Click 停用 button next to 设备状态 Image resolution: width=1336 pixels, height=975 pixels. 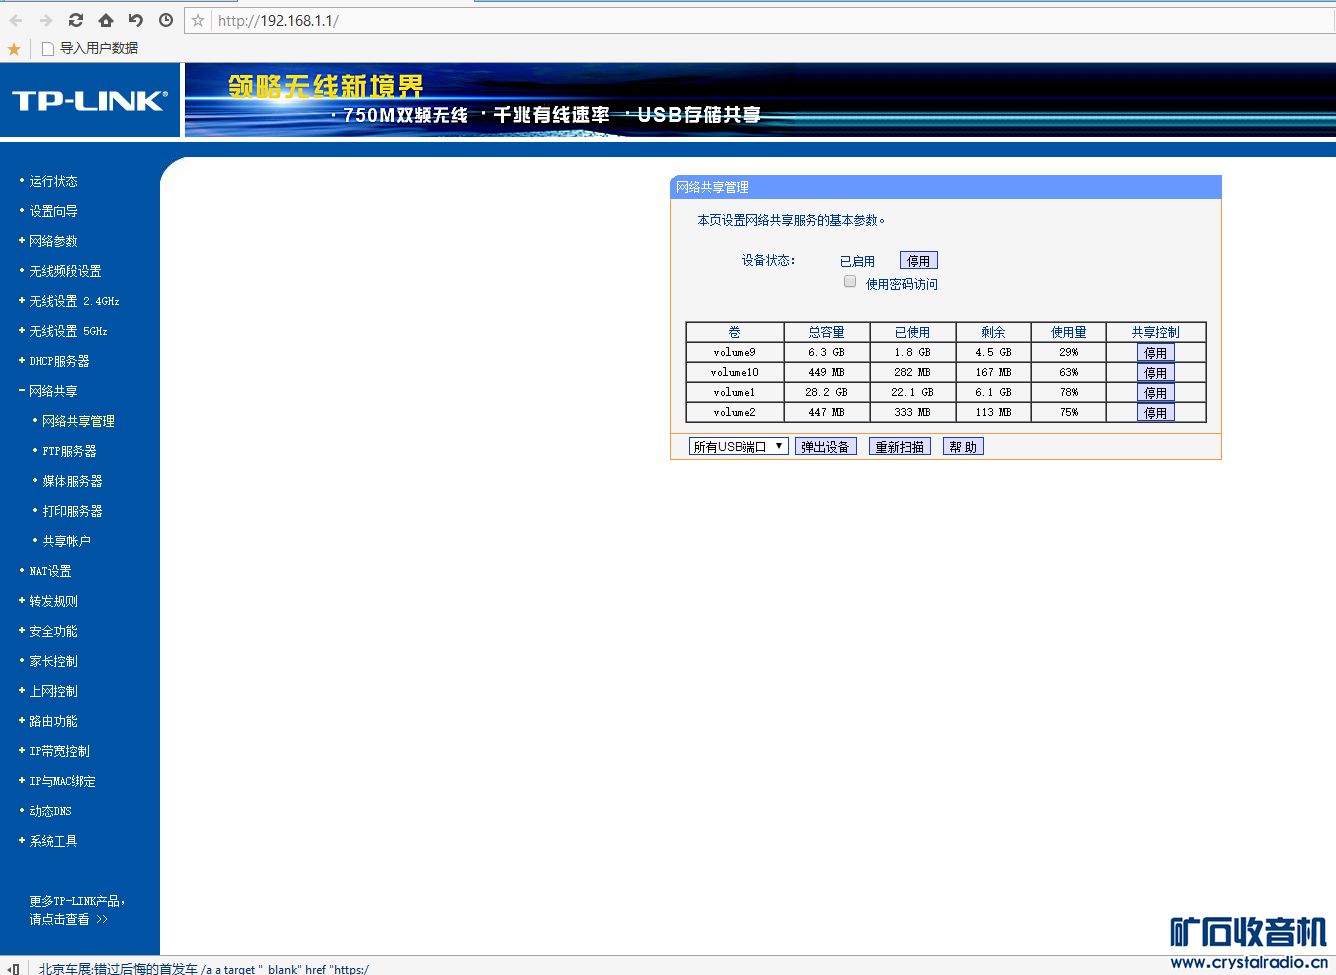(918, 261)
